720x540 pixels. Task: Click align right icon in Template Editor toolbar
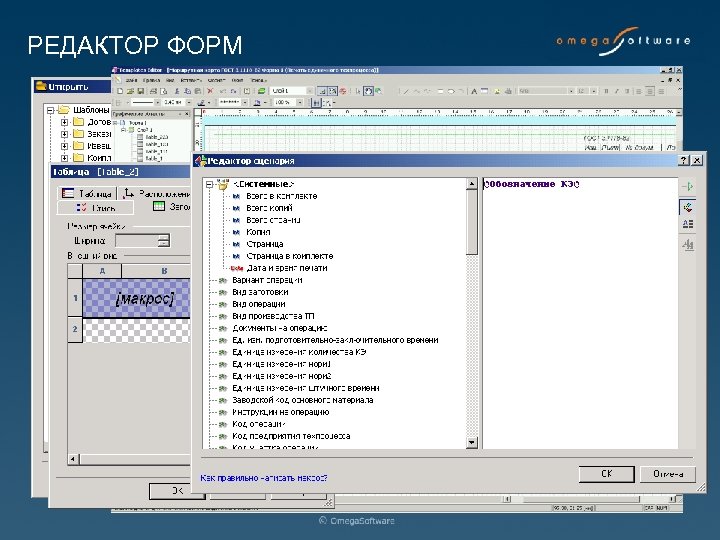click(661, 91)
